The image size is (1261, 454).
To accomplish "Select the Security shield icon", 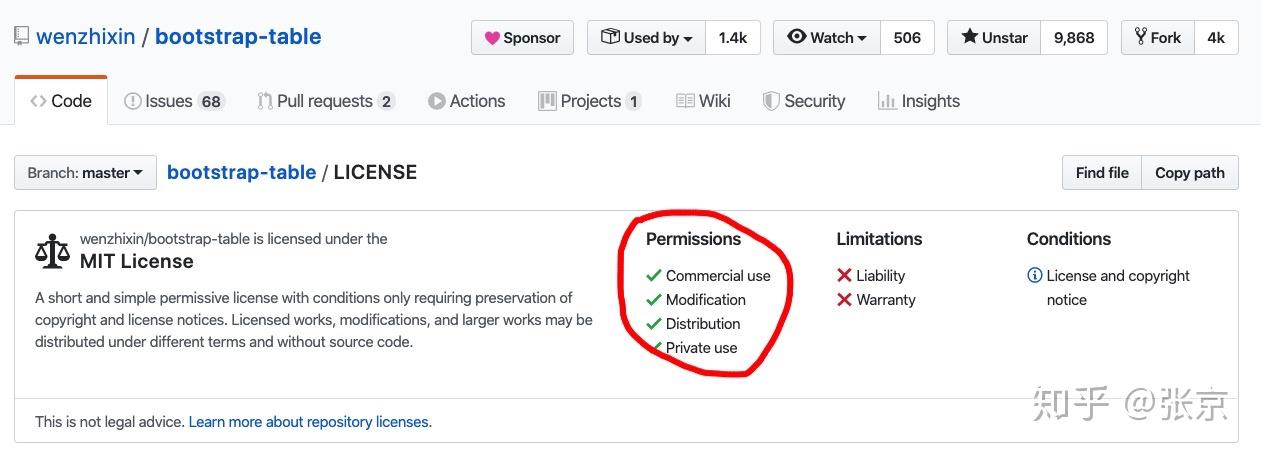I will (771, 101).
